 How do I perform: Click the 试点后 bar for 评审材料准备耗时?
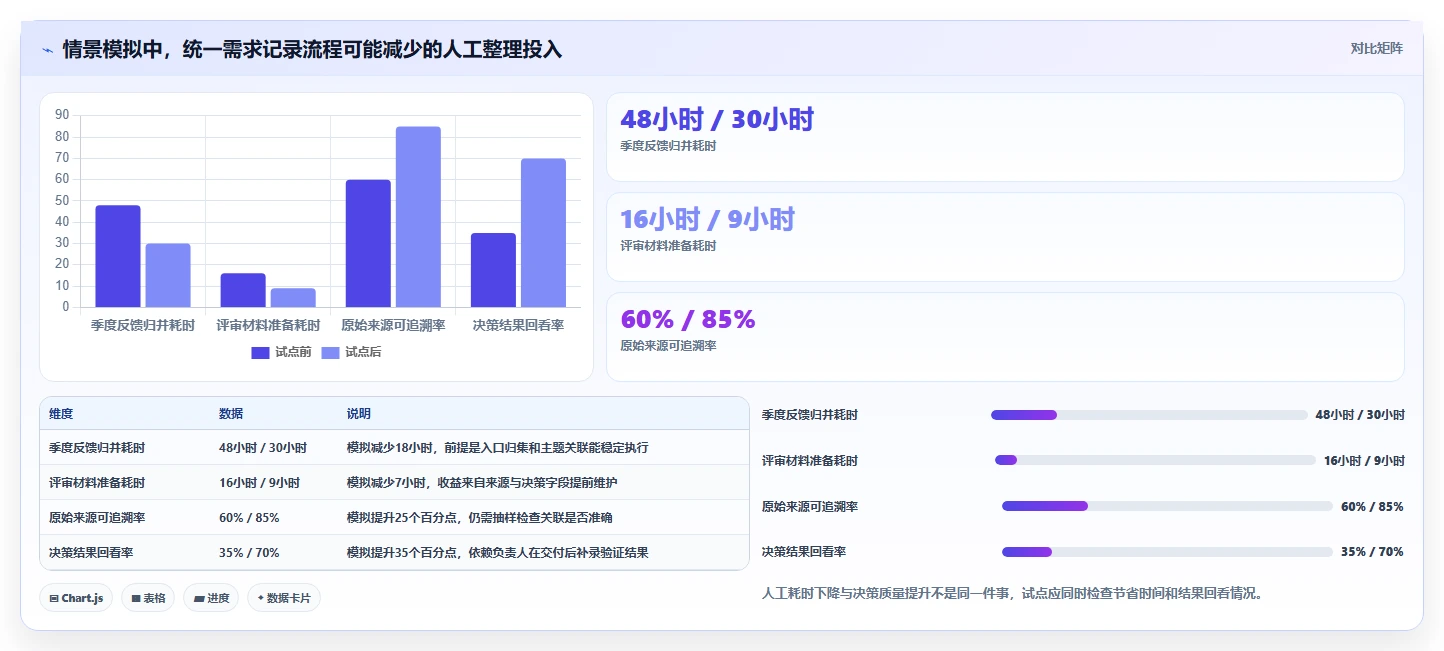(x=293, y=298)
